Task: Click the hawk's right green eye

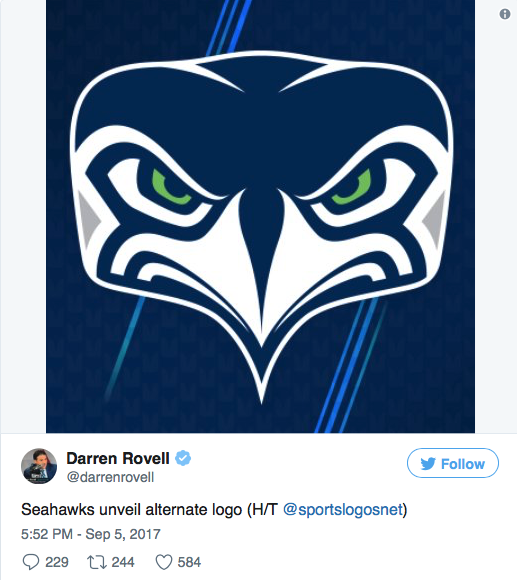Action: (x=351, y=187)
